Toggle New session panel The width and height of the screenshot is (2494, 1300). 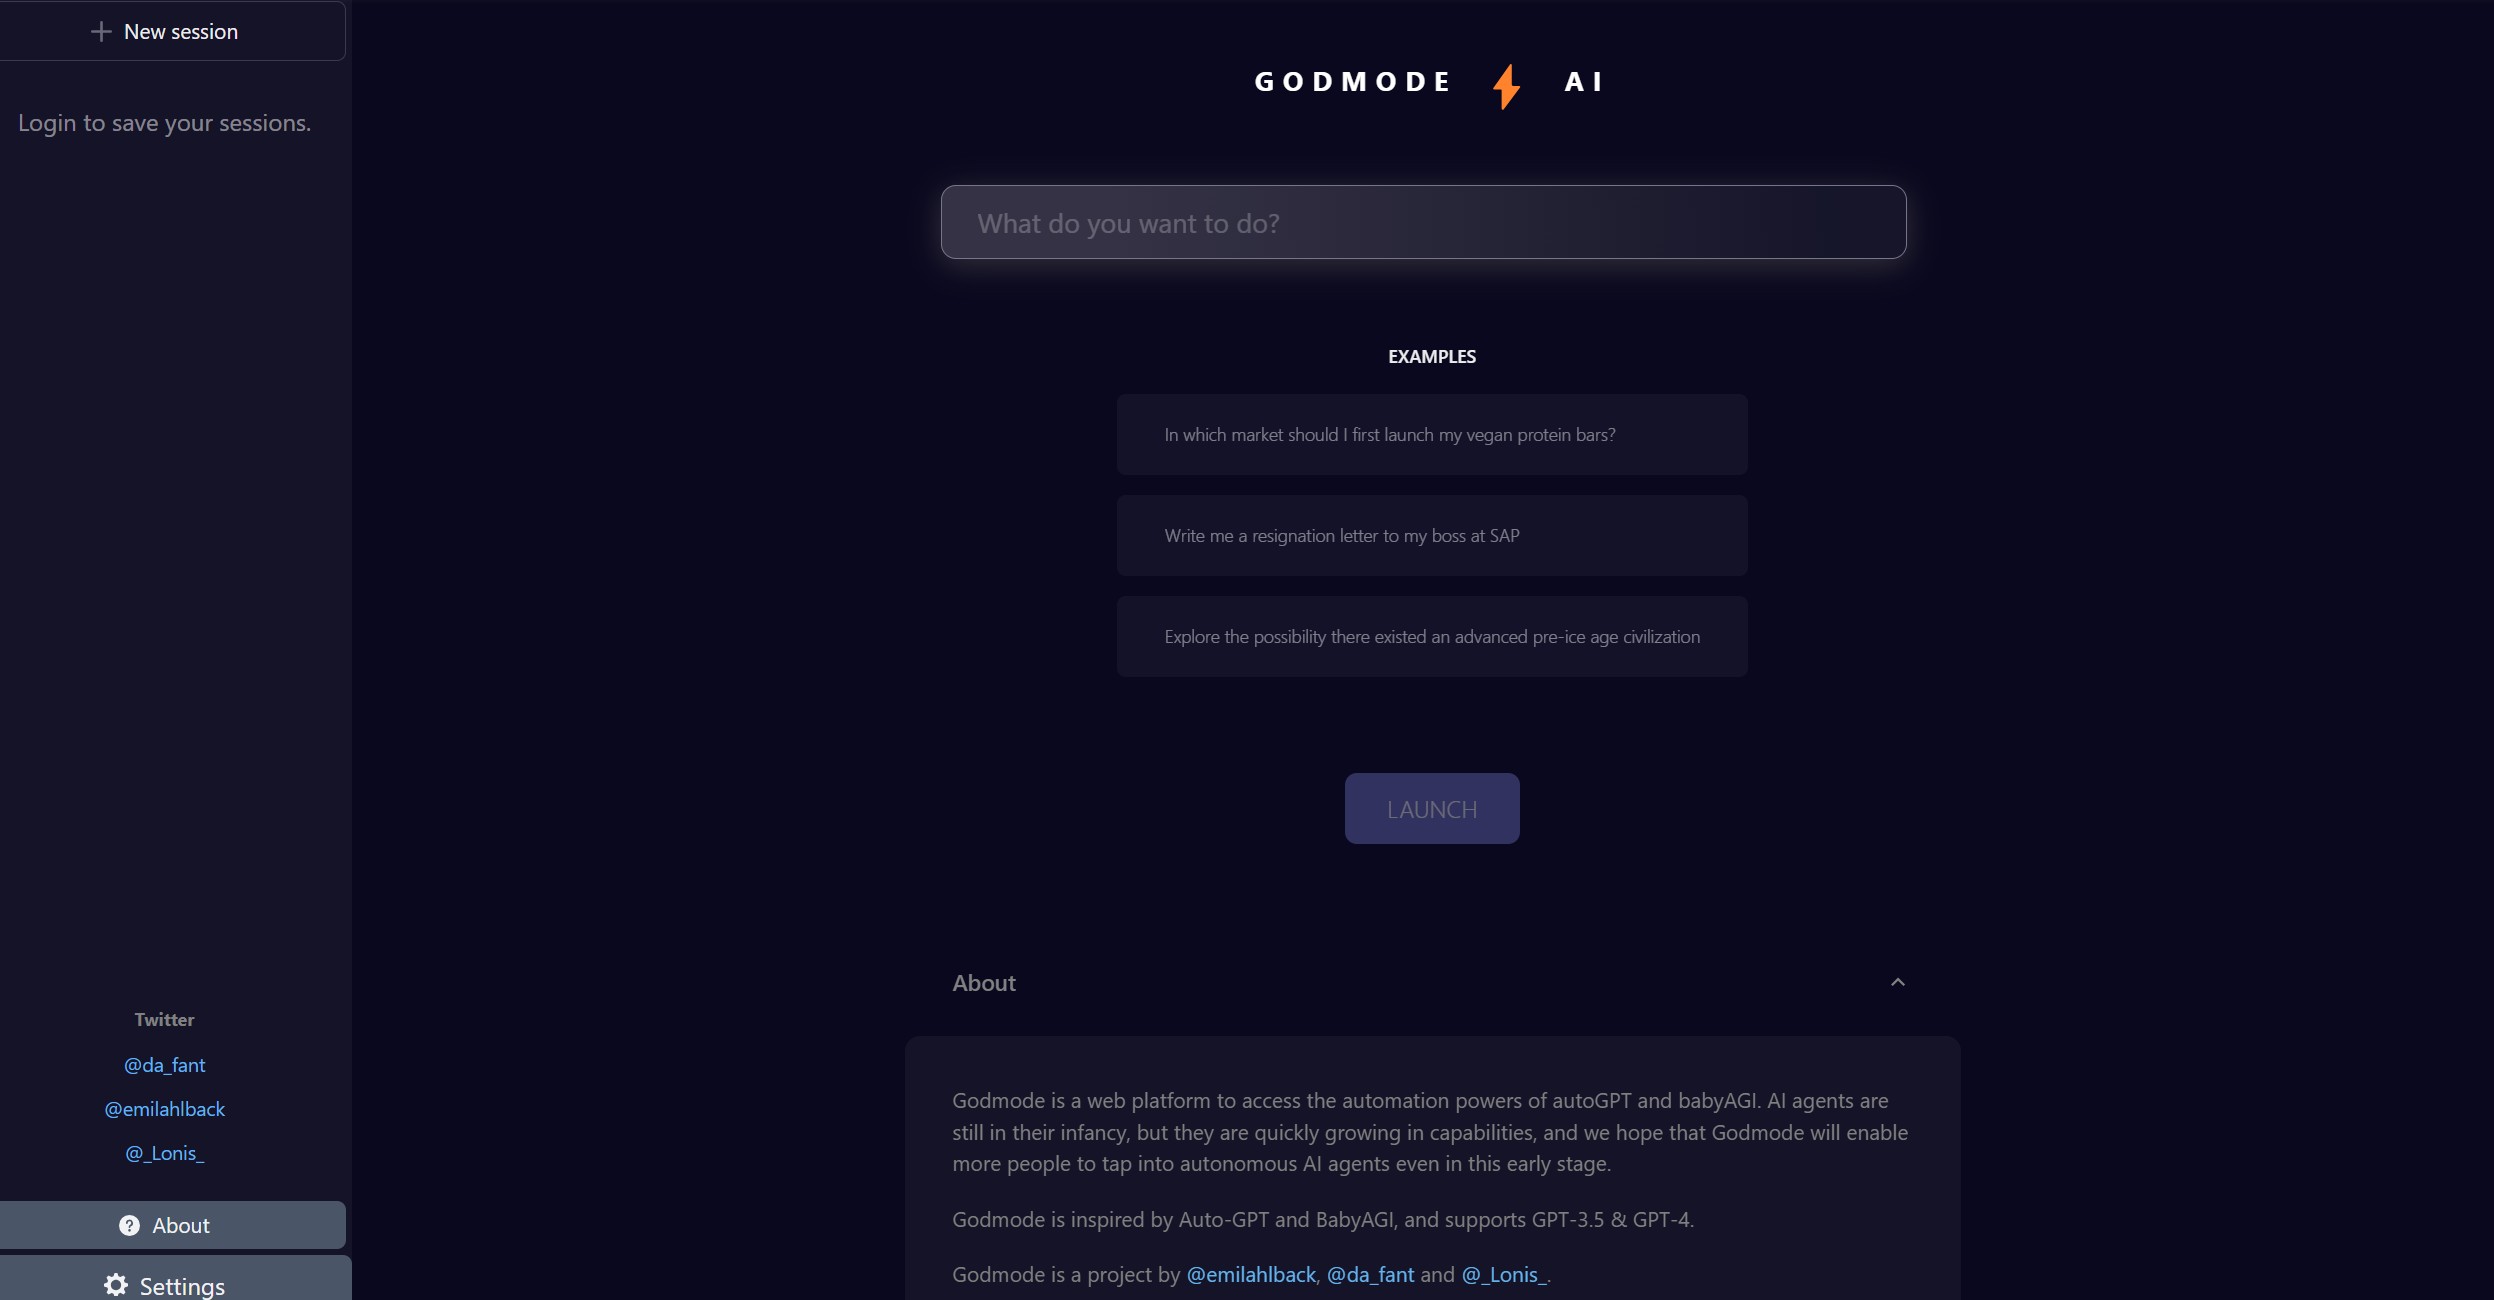click(165, 30)
